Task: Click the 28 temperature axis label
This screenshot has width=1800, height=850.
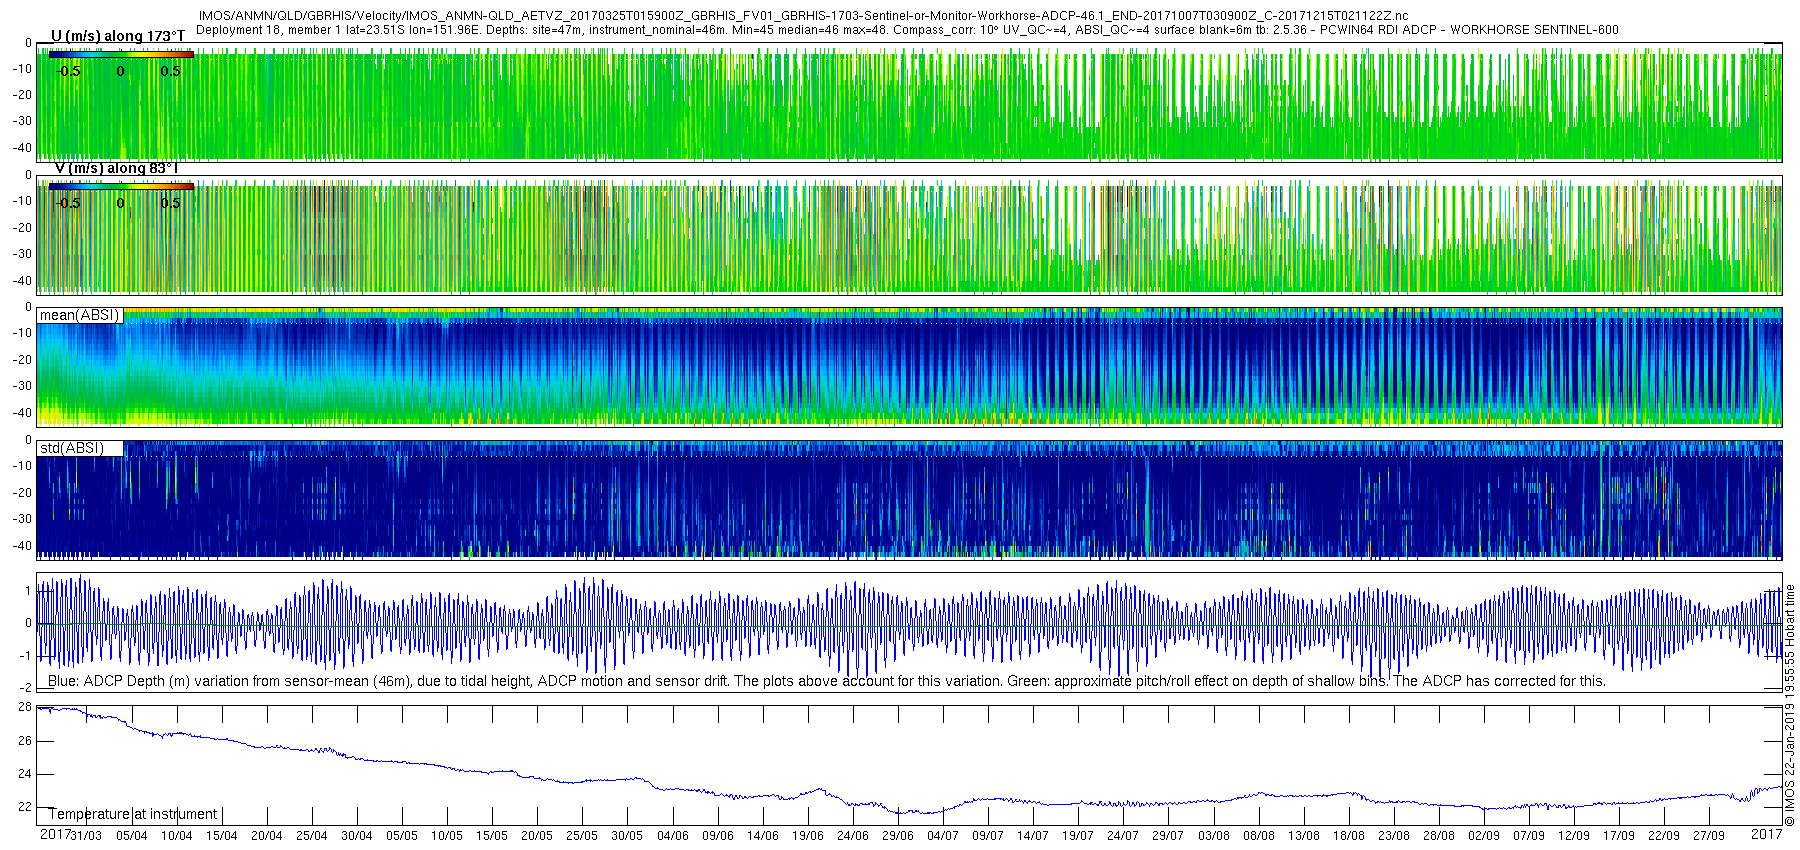Action: coord(25,707)
